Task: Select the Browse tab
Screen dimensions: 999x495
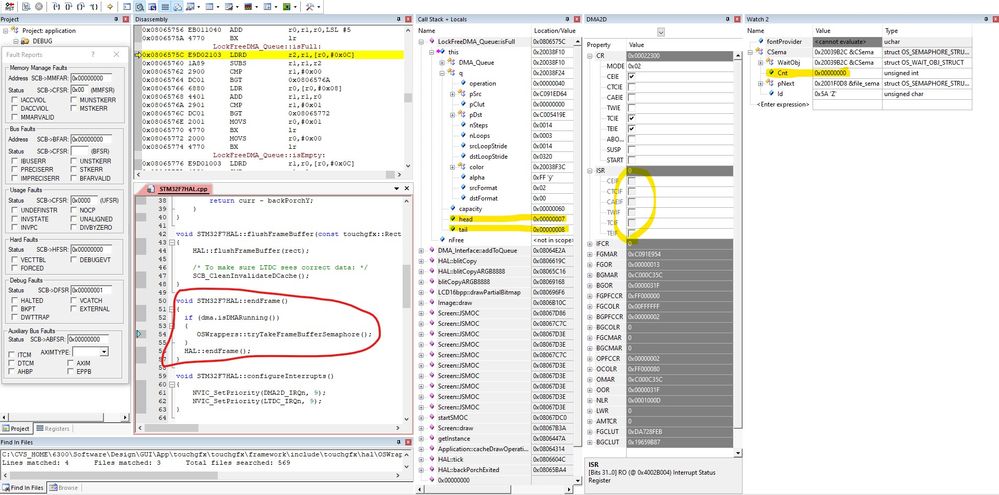Action: (63, 487)
